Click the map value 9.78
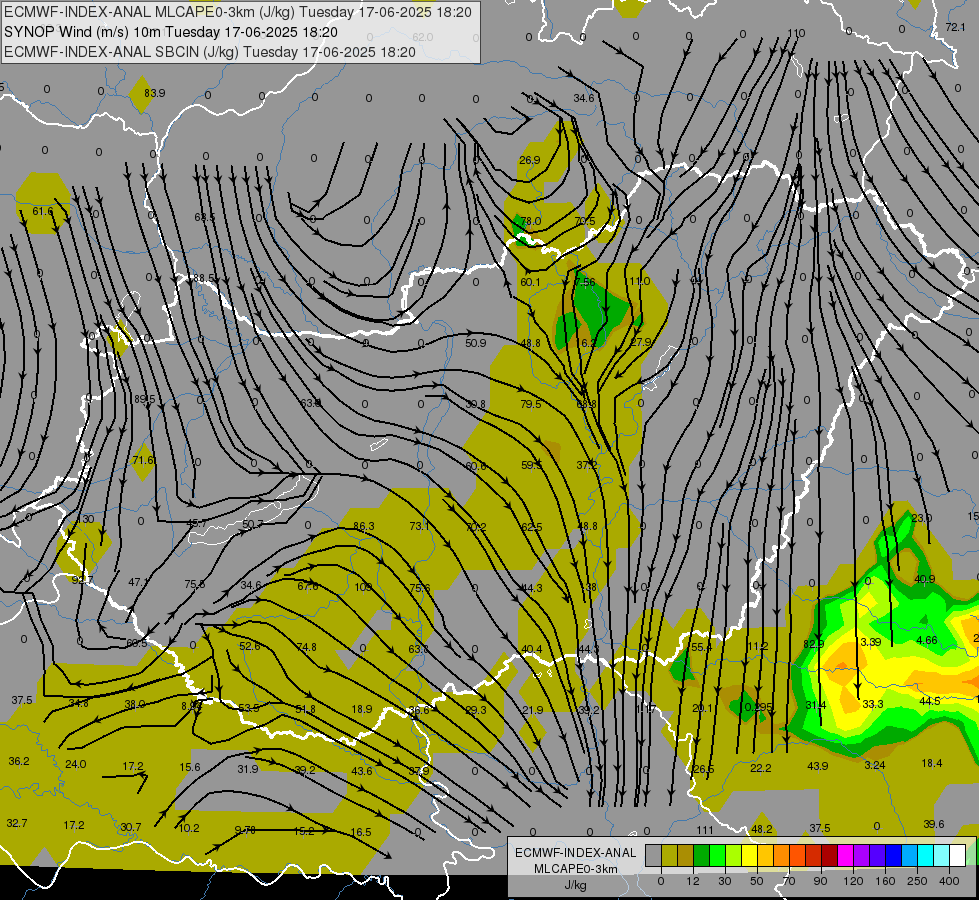The height and width of the screenshot is (900, 979). (x=245, y=830)
